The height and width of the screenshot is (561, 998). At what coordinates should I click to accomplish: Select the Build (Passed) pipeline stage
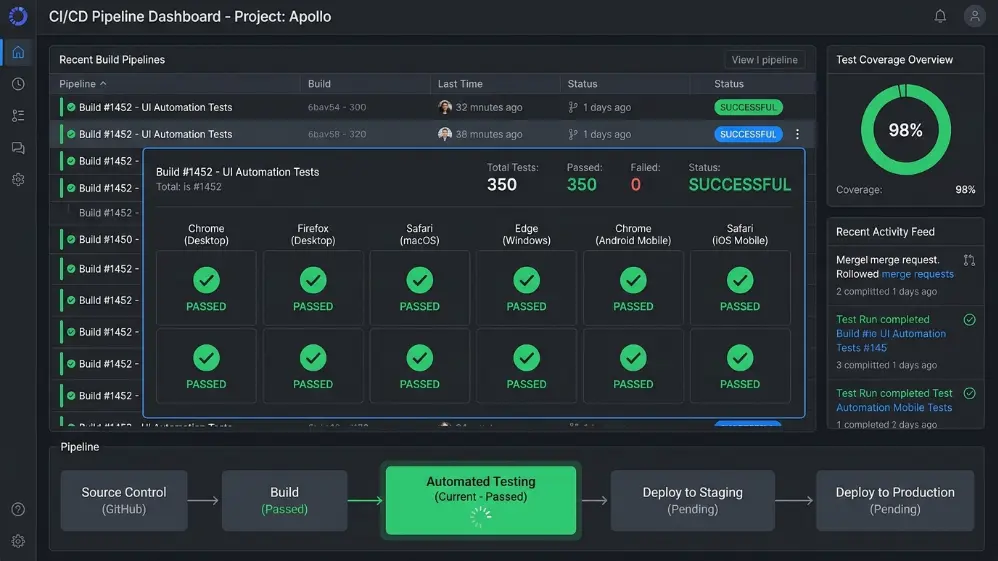[285, 501]
